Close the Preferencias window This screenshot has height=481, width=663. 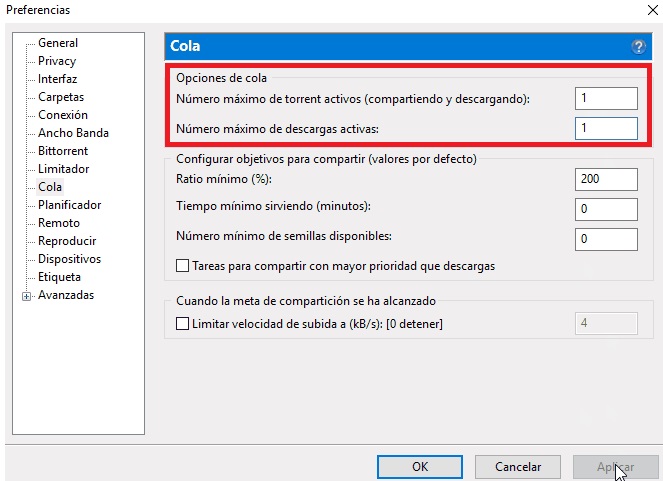[639, 10]
